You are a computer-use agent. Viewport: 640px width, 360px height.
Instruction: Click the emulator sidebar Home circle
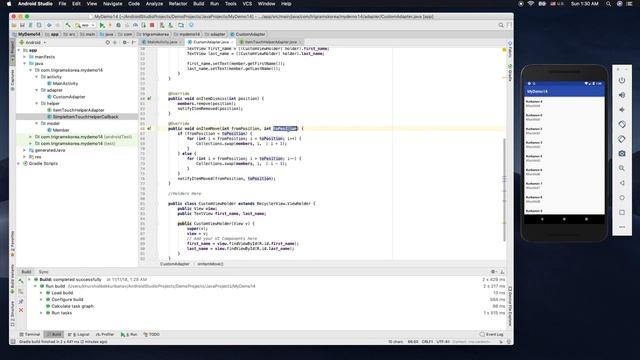click(622, 198)
